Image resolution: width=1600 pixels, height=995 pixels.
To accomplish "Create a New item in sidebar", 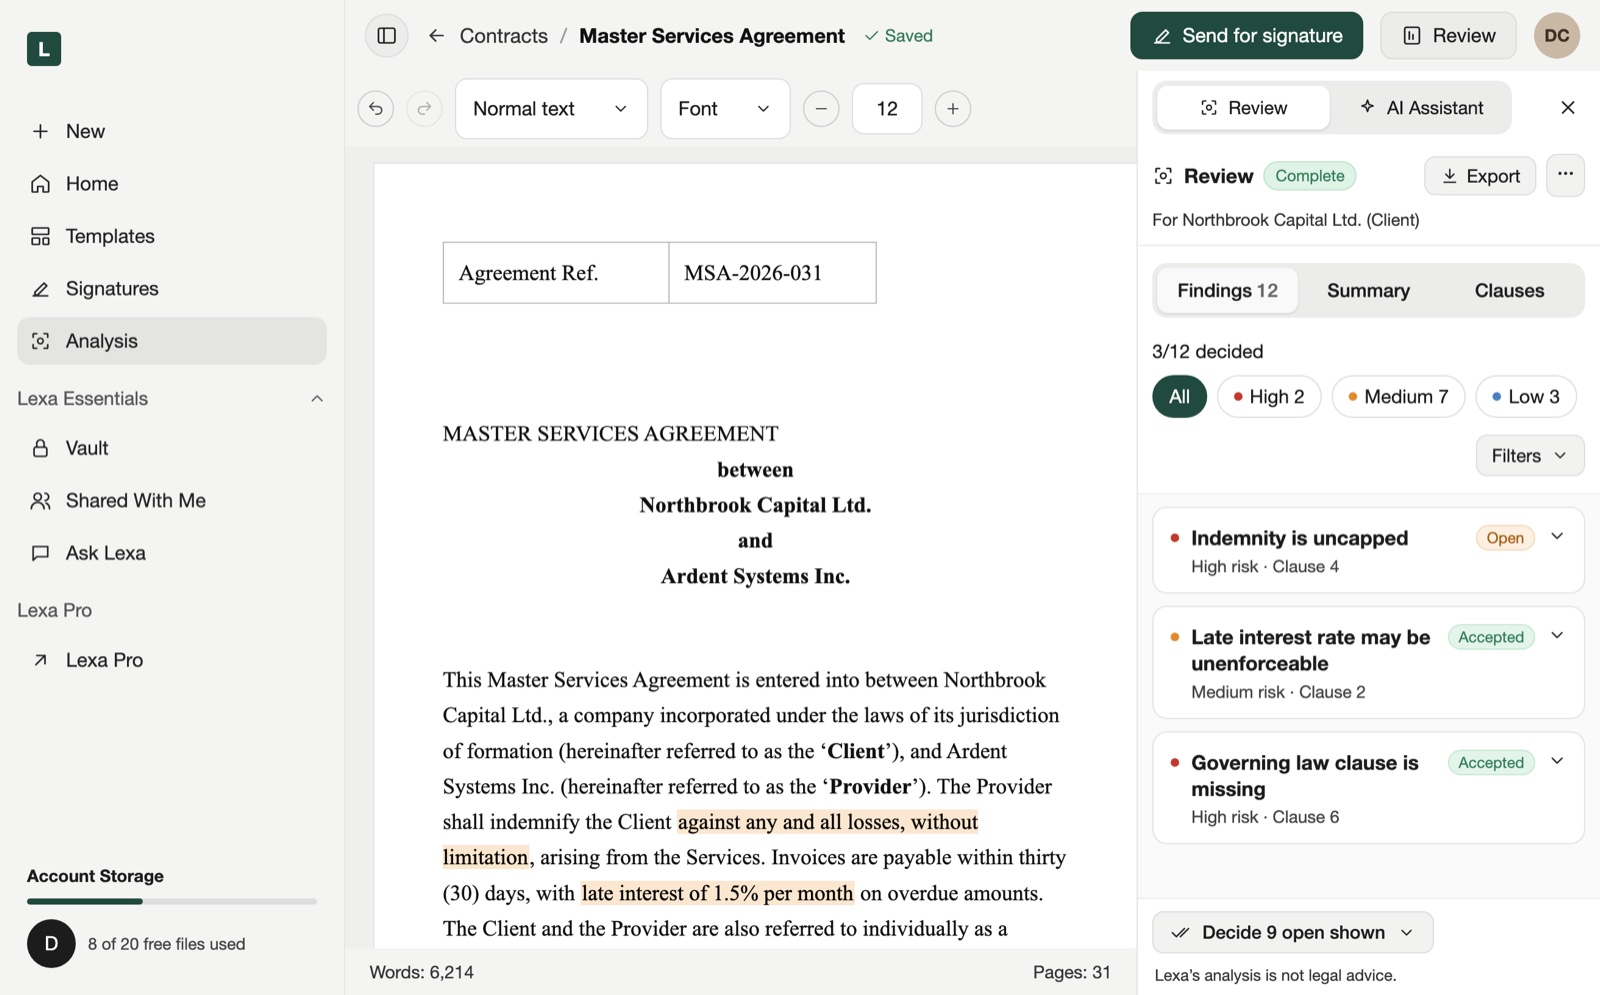I will (x=172, y=131).
